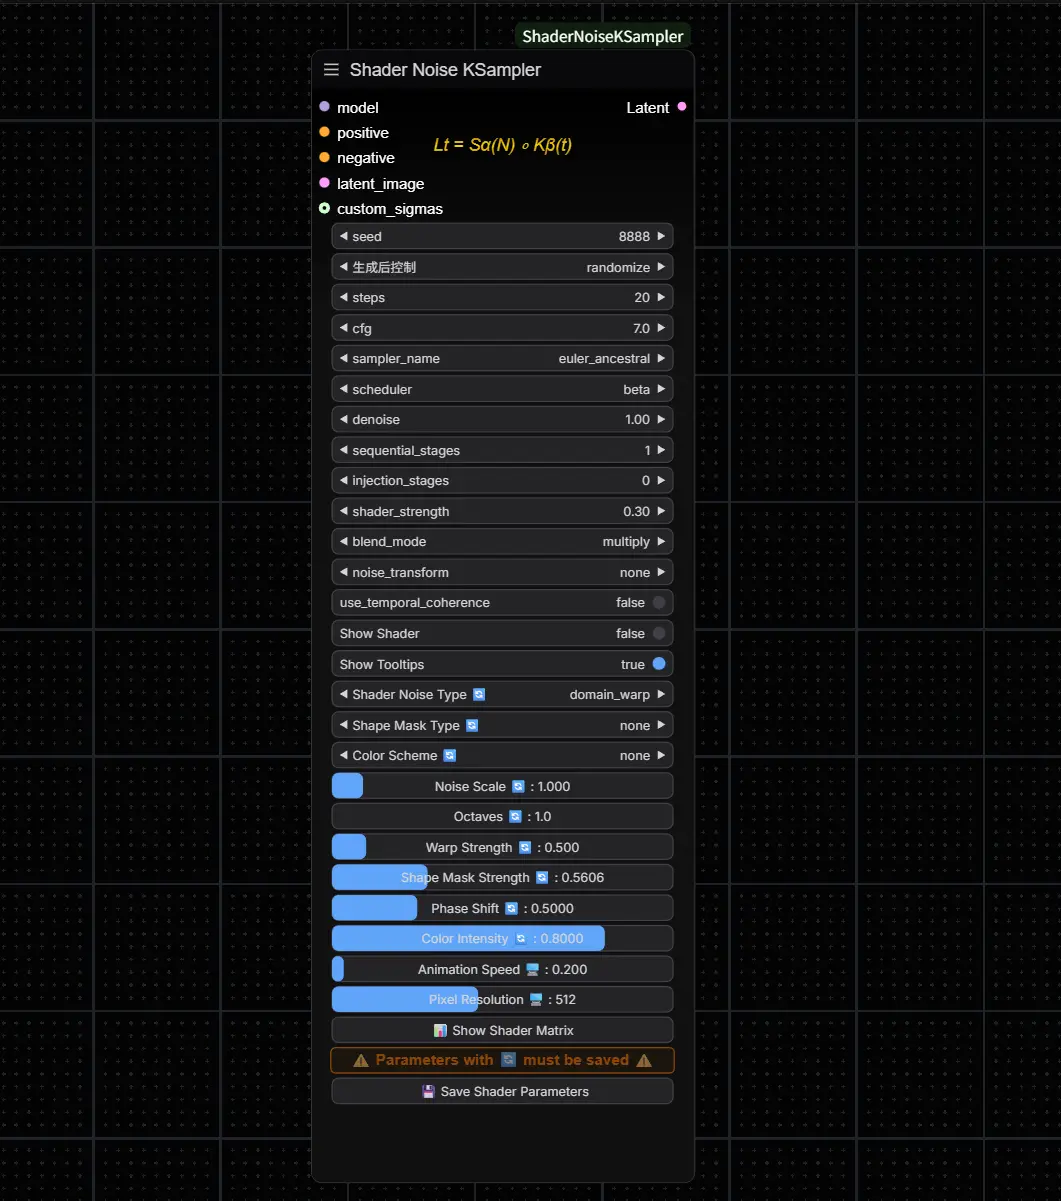Open the sampler_name dropdown
This screenshot has height=1201, width=1061.
[502, 358]
